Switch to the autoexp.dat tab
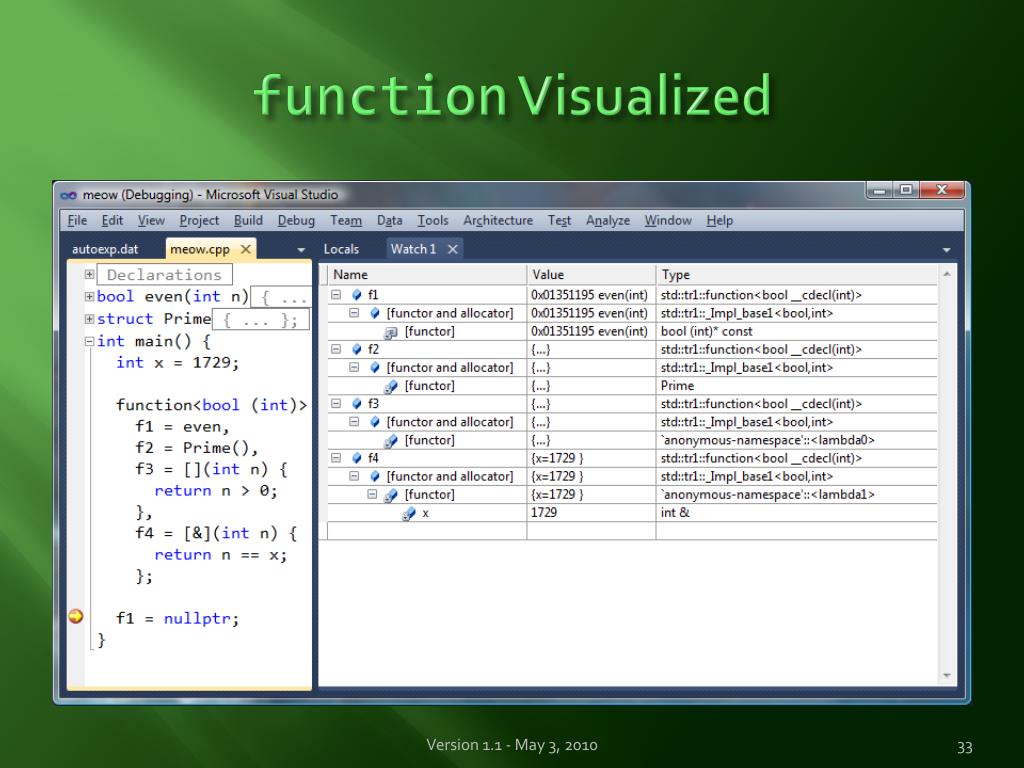 pos(105,249)
